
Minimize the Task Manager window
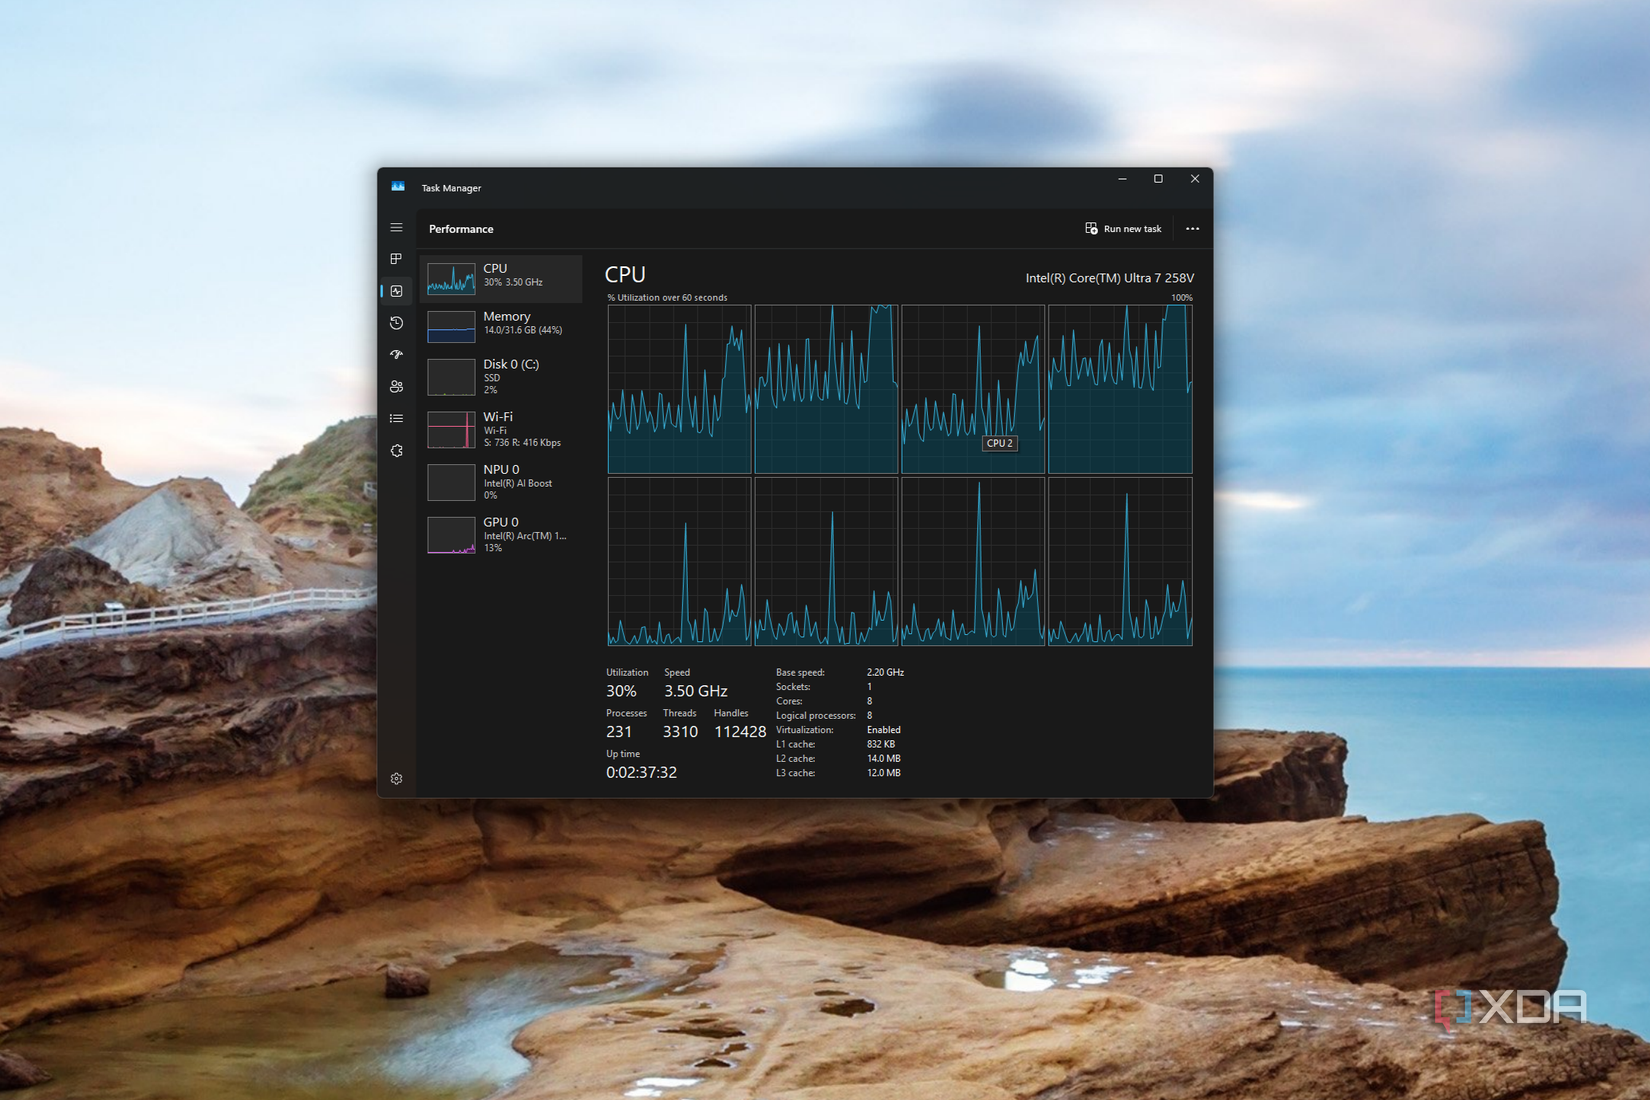coord(1122,179)
